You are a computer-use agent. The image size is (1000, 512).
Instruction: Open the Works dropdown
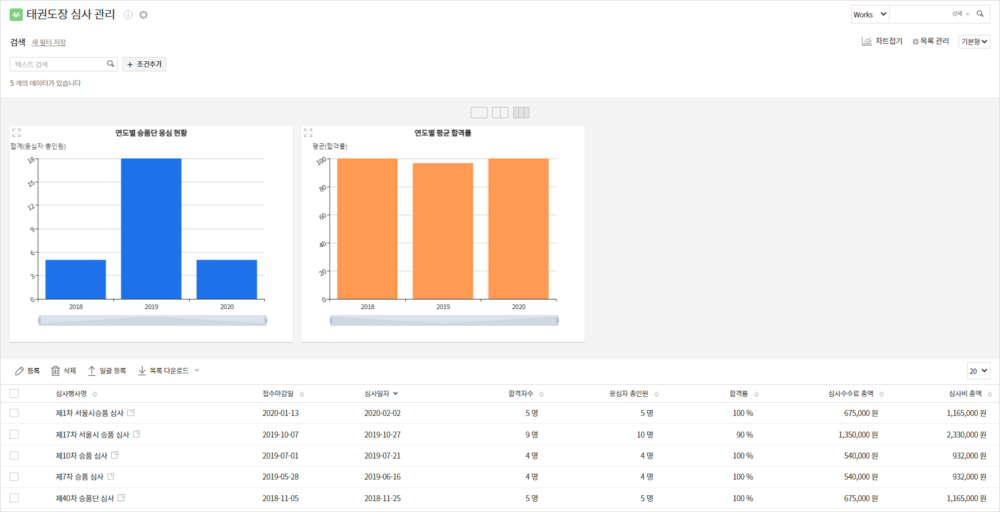870,14
